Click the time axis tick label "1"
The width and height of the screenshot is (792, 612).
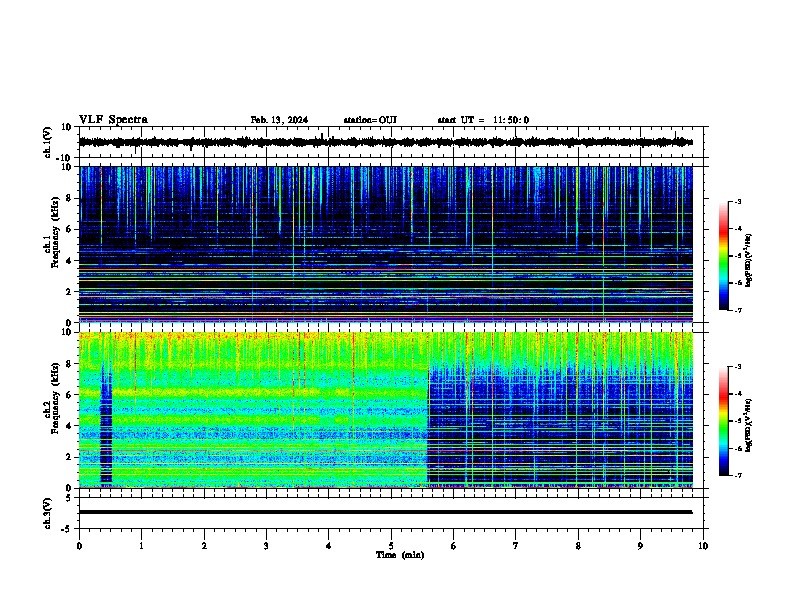tap(141, 546)
